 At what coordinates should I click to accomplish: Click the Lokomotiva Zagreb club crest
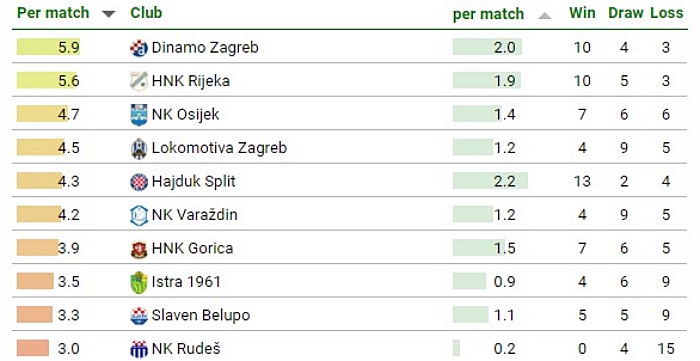[139, 148]
